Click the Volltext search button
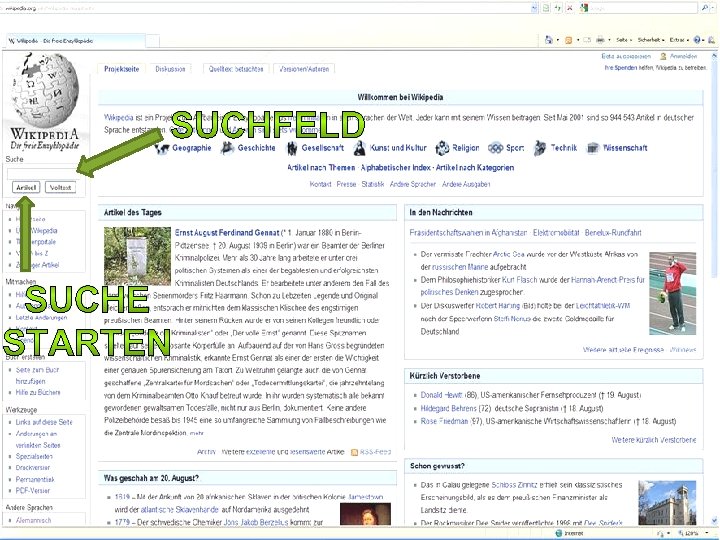Viewport: 720px width, 540px height. [61, 187]
